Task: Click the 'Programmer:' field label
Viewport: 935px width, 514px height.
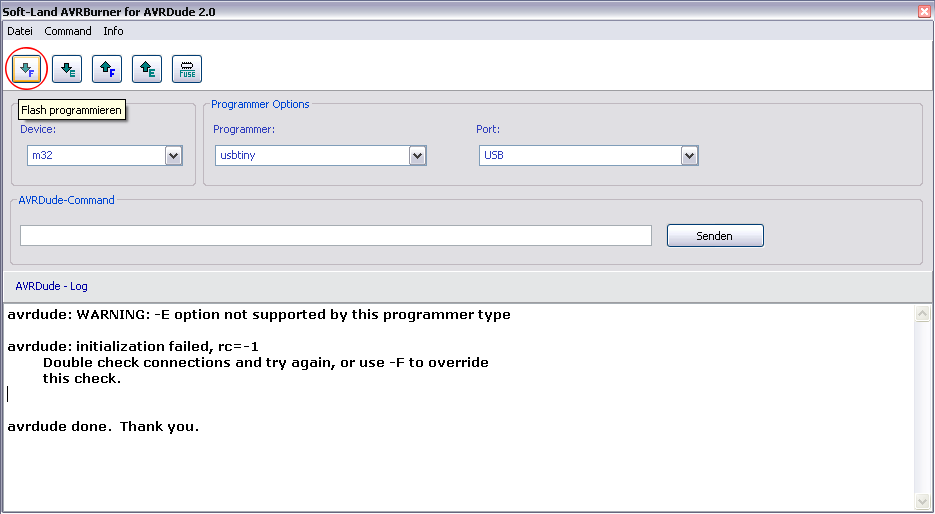Action: [x=244, y=129]
